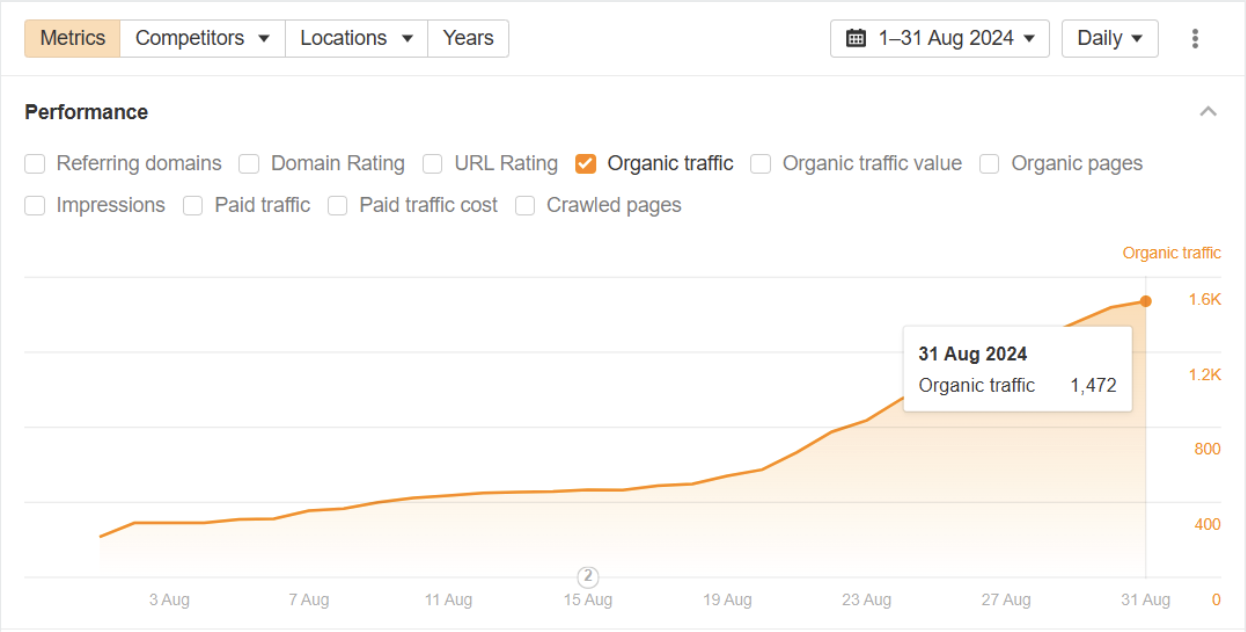Viewport: 1246px width, 632px height.
Task: Open the Competitors dropdown
Action: click(x=203, y=39)
